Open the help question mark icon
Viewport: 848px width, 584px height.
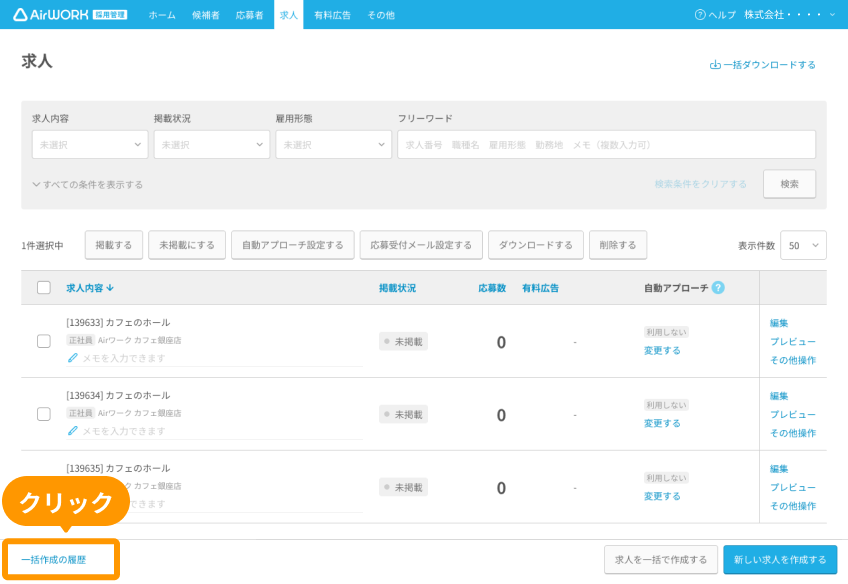click(x=700, y=15)
